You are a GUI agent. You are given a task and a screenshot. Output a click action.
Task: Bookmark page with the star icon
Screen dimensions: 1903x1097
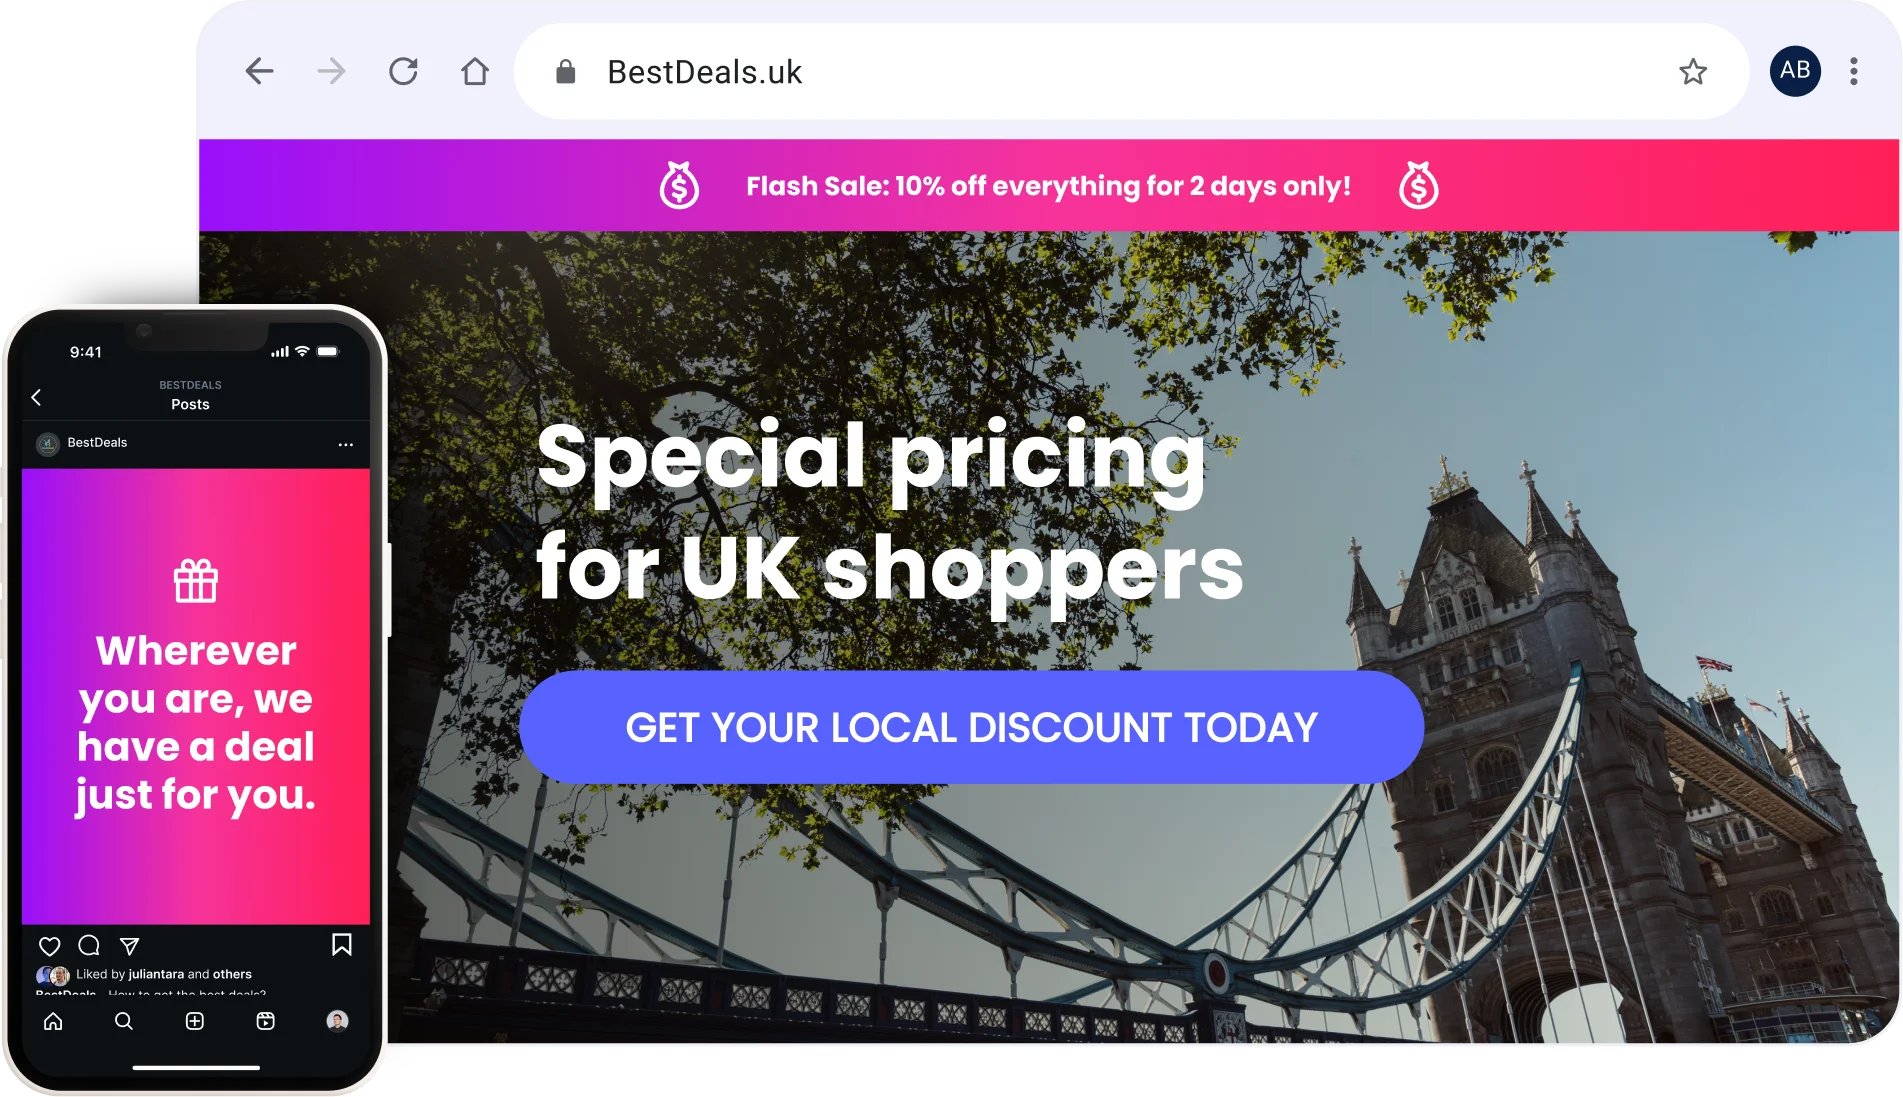tap(1693, 71)
